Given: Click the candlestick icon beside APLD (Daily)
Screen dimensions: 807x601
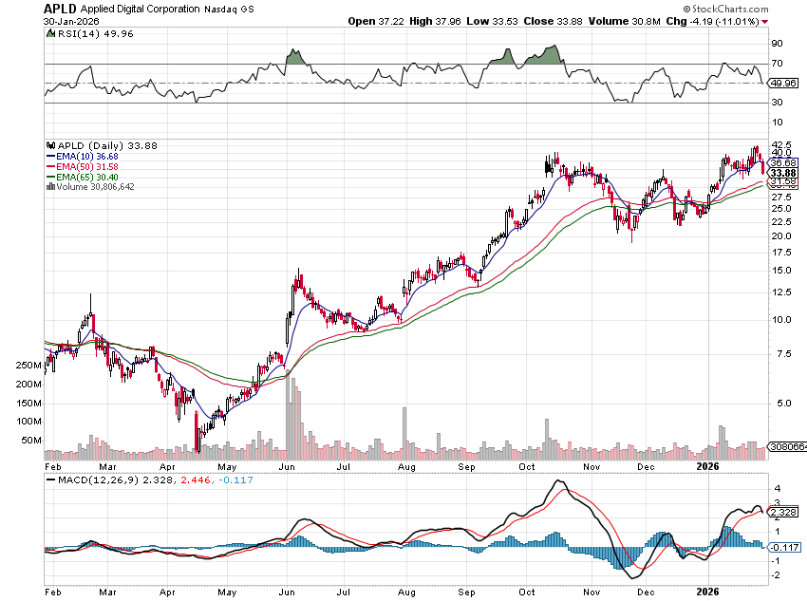Looking at the screenshot, I should (x=50, y=146).
